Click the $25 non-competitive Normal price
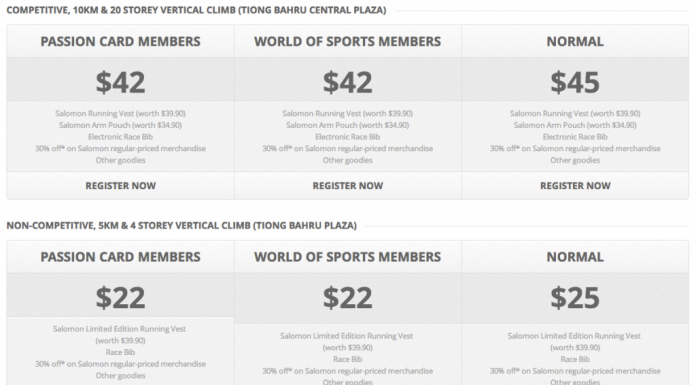 [575, 298]
